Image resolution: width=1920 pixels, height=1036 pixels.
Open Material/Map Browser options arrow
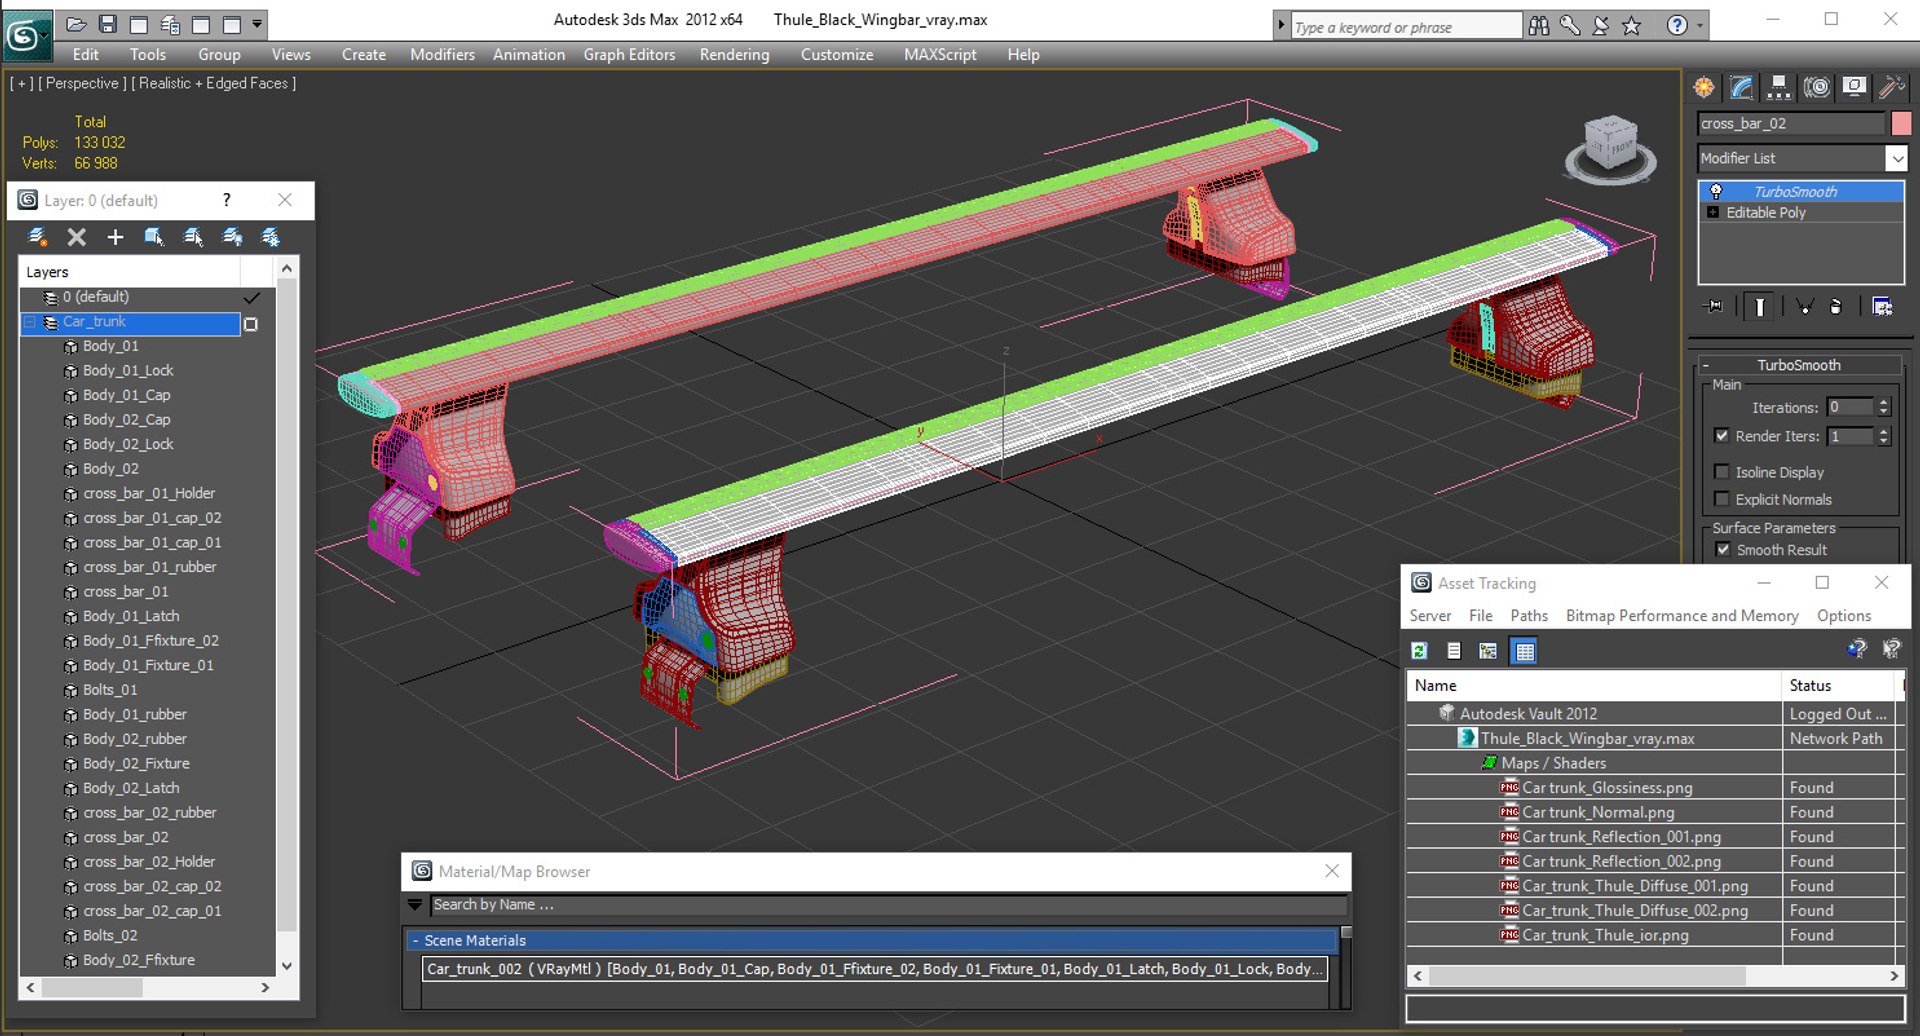[x=415, y=905]
